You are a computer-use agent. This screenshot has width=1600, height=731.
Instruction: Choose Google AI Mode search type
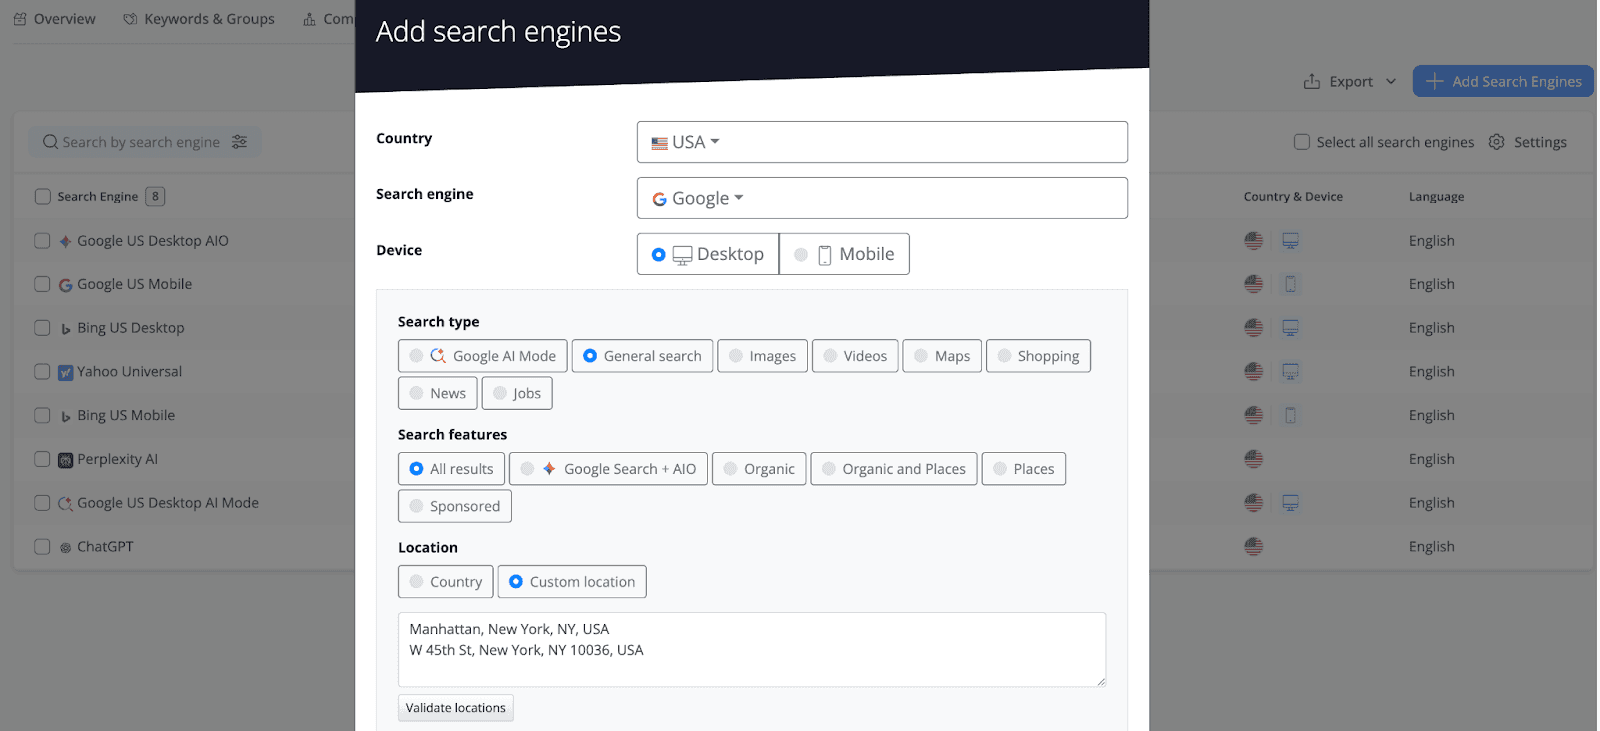click(x=483, y=356)
